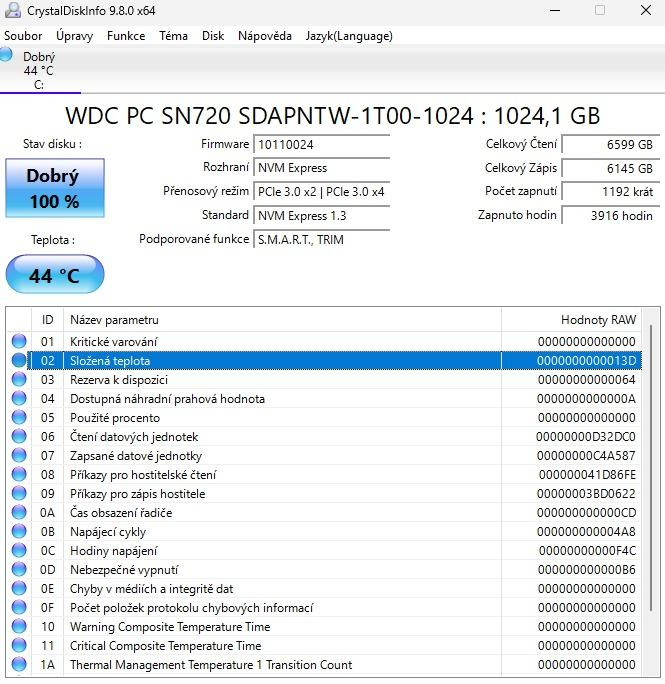The height and width of the screenshot is (684, 665).
Task: Close the CrystalDiskInfo window
Action: (646, 10)
